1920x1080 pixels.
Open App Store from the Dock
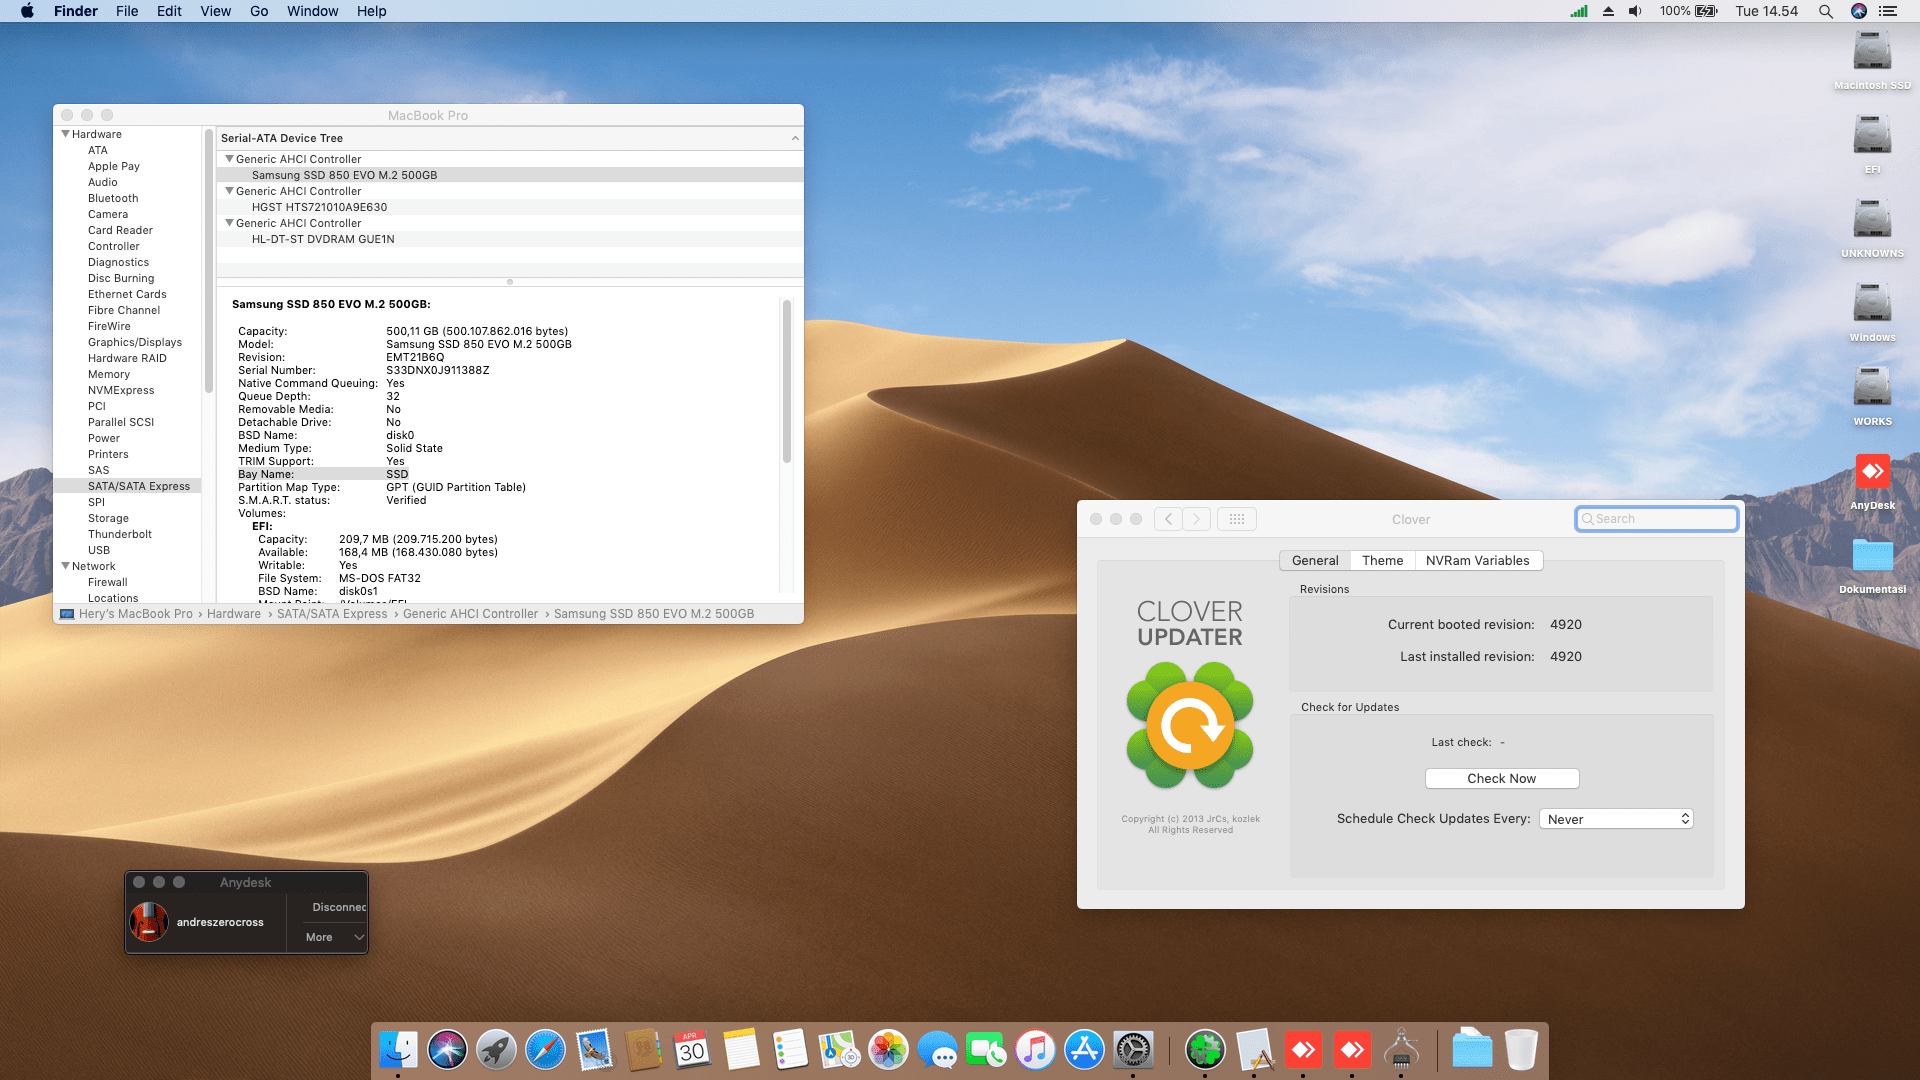click(1084, 1050)
